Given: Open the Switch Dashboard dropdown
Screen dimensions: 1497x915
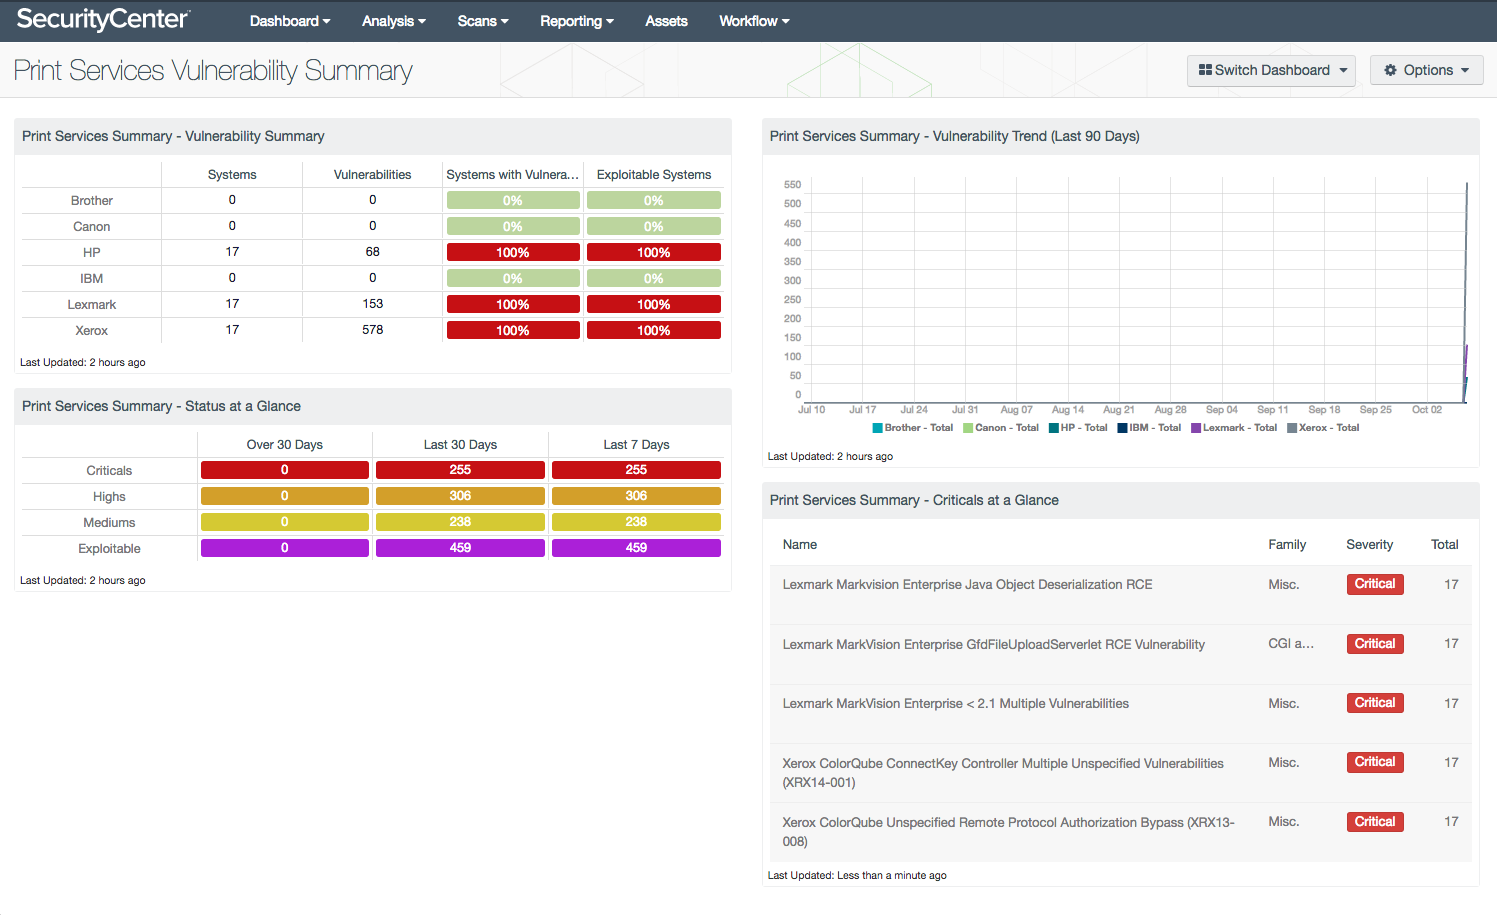Looking at the screenshot, I should (1271, 70).
